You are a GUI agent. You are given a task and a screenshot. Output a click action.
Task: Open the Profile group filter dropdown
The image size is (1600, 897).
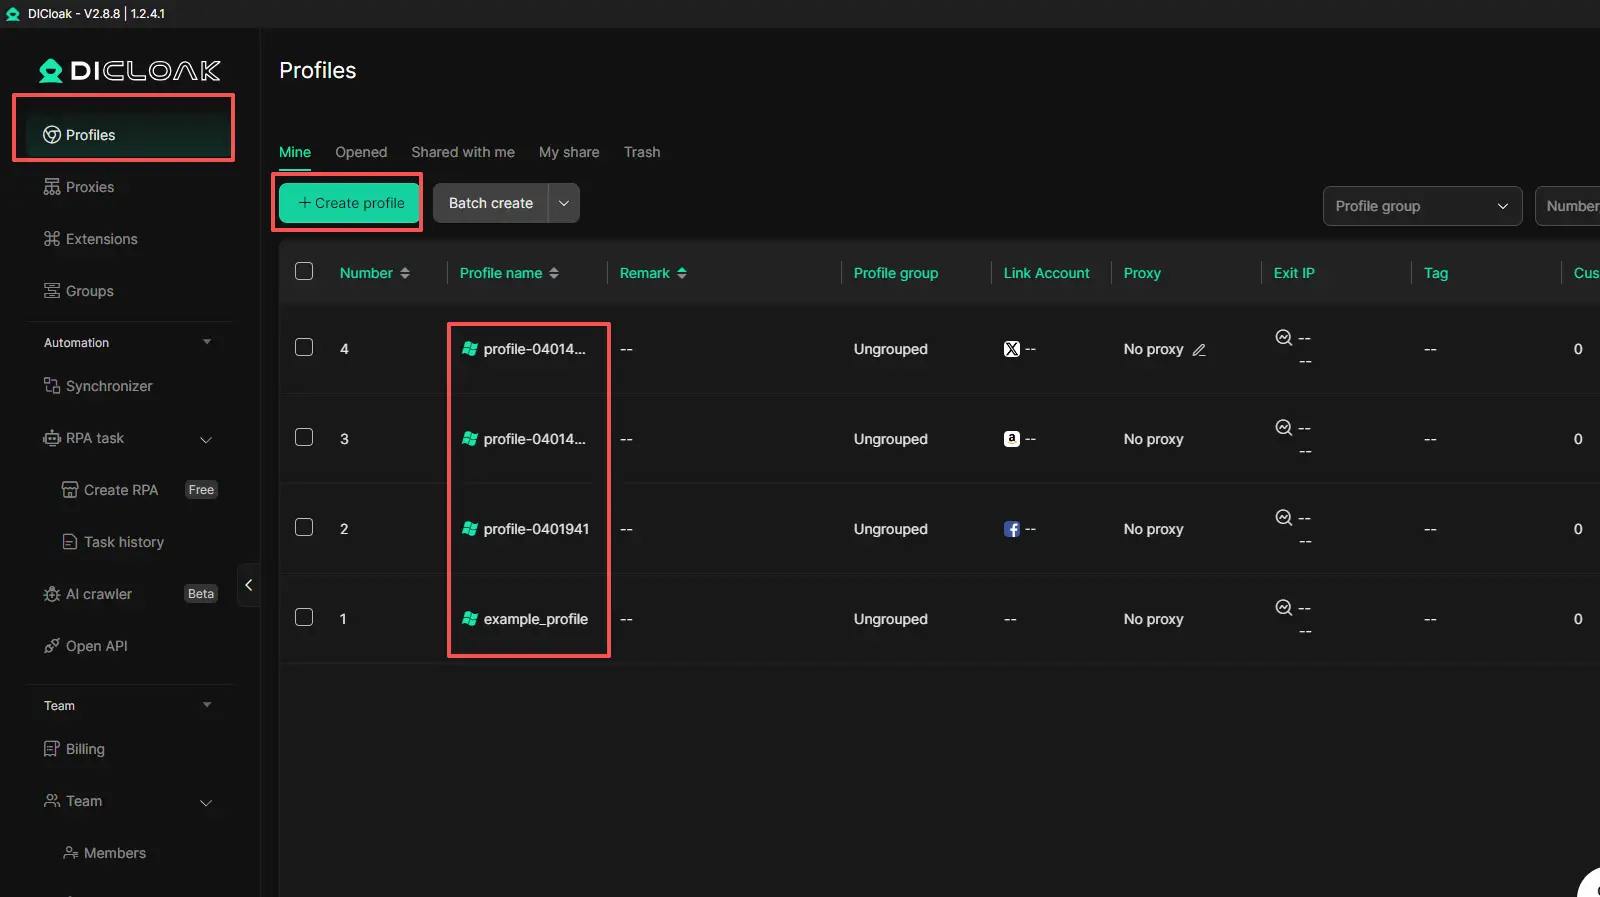tap(1421, 206)
